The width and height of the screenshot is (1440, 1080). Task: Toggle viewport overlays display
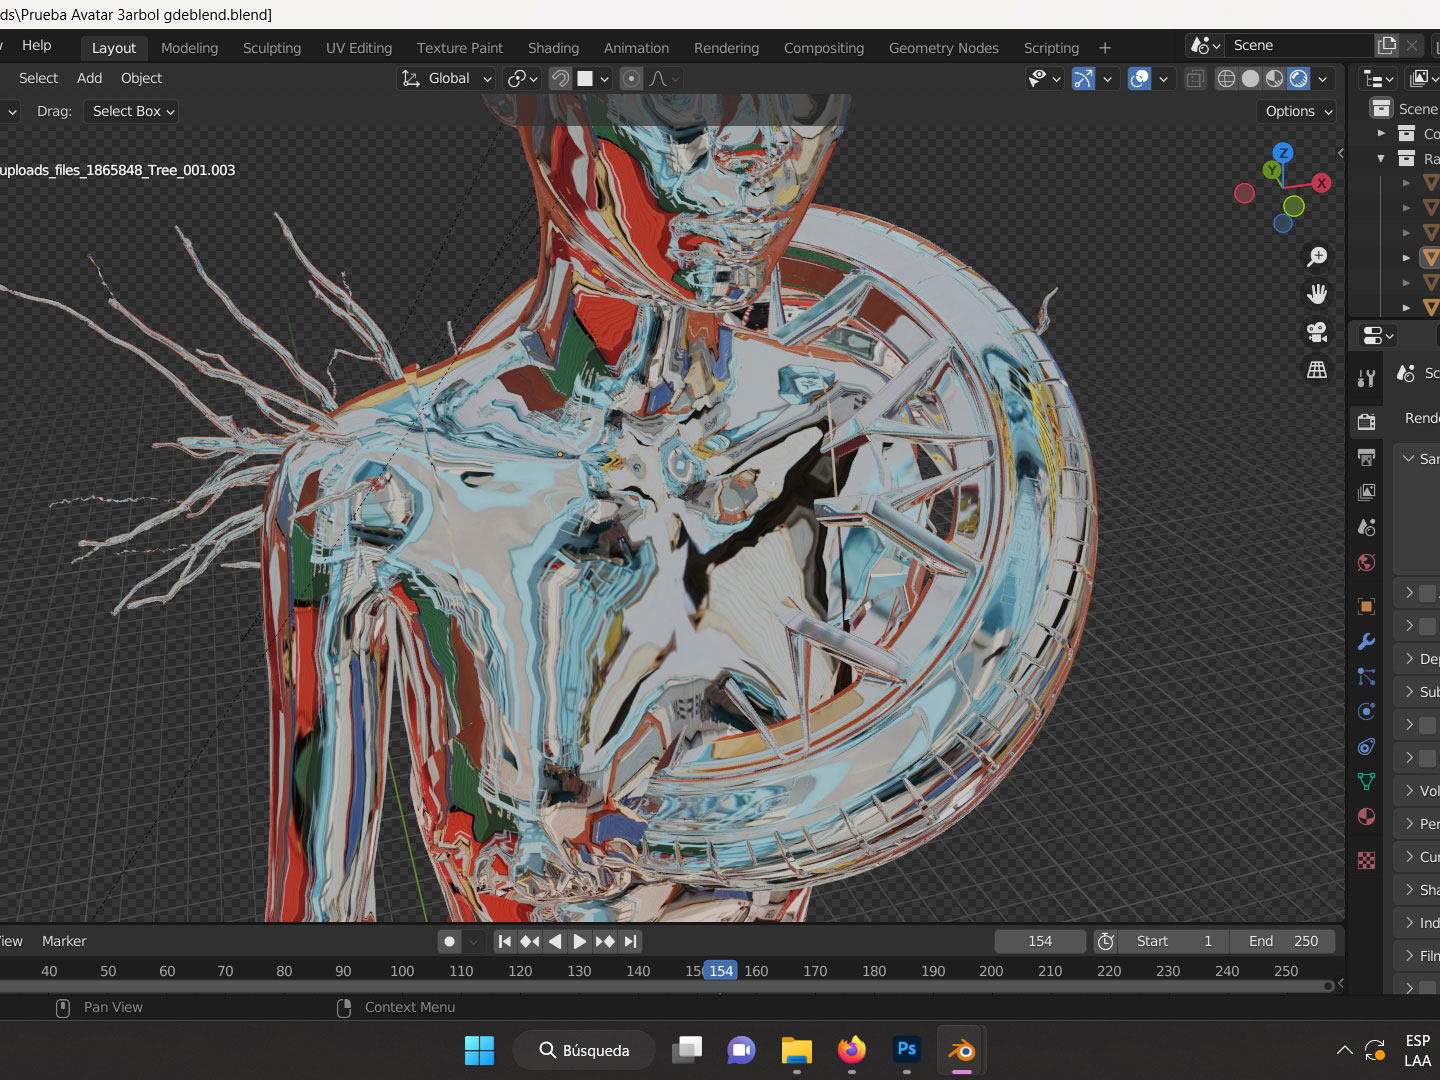1139,79
